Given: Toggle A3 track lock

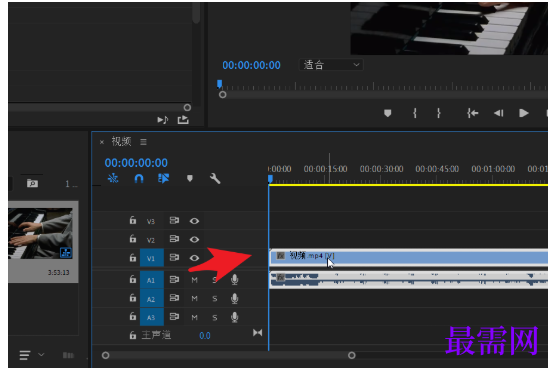Looking at the screenshot, I should (133, 317).
